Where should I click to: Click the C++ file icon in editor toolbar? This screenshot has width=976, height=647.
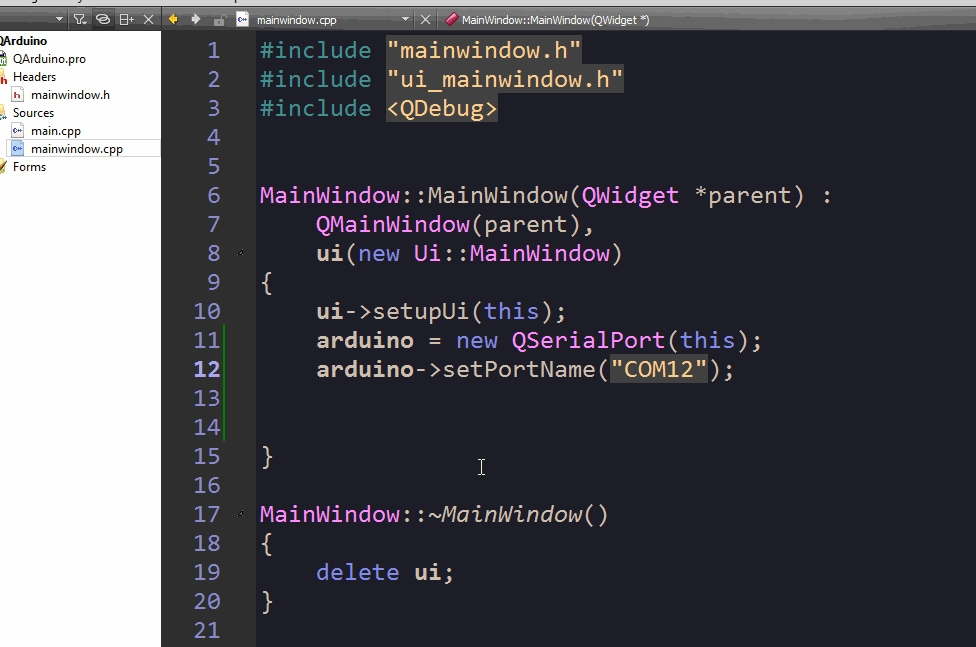tap(243, 20)
